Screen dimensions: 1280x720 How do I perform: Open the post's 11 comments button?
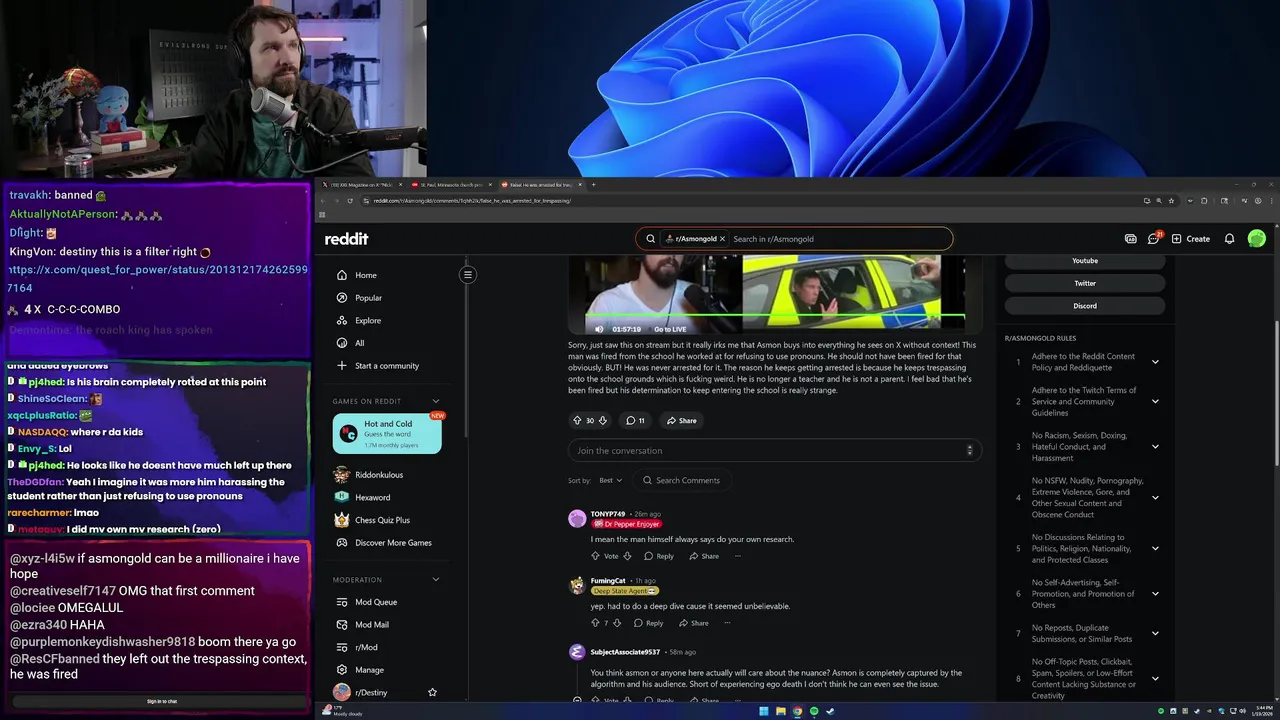(x=635, y=421)
